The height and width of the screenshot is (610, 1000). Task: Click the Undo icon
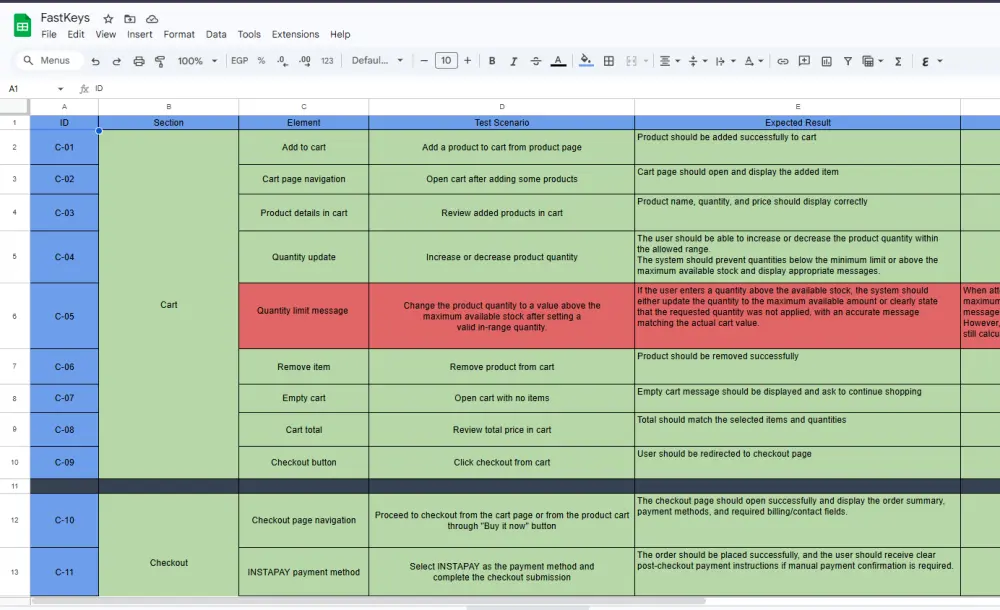(95, 61)
